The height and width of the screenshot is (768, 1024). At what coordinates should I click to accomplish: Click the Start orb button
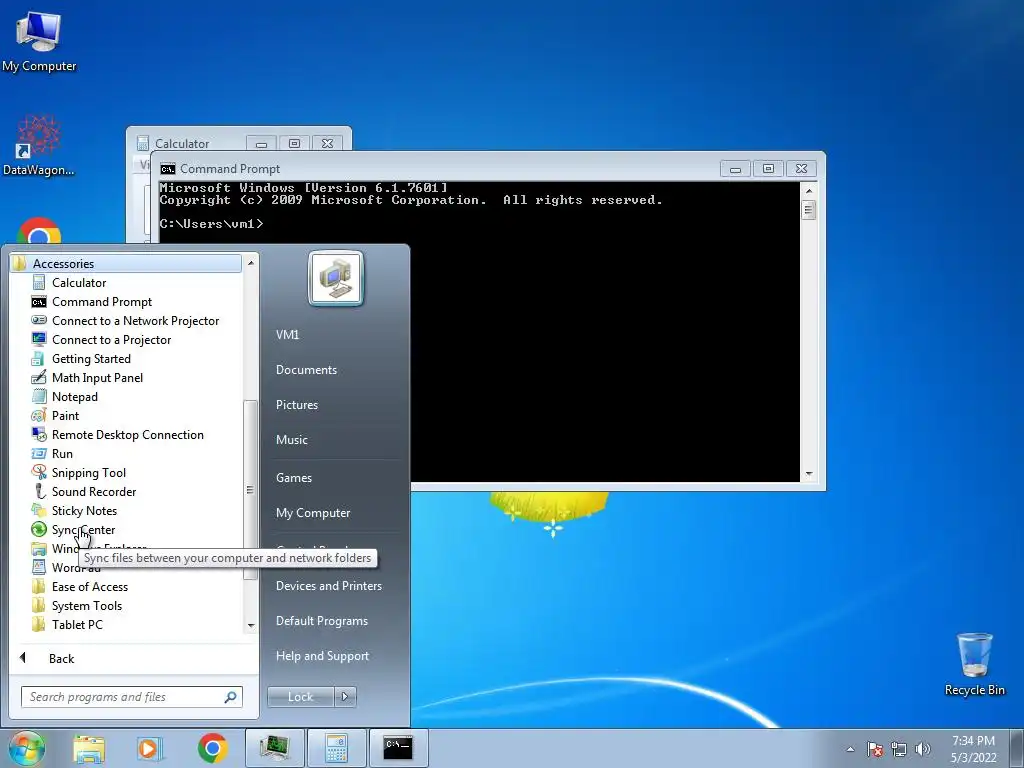click(27, 748)
